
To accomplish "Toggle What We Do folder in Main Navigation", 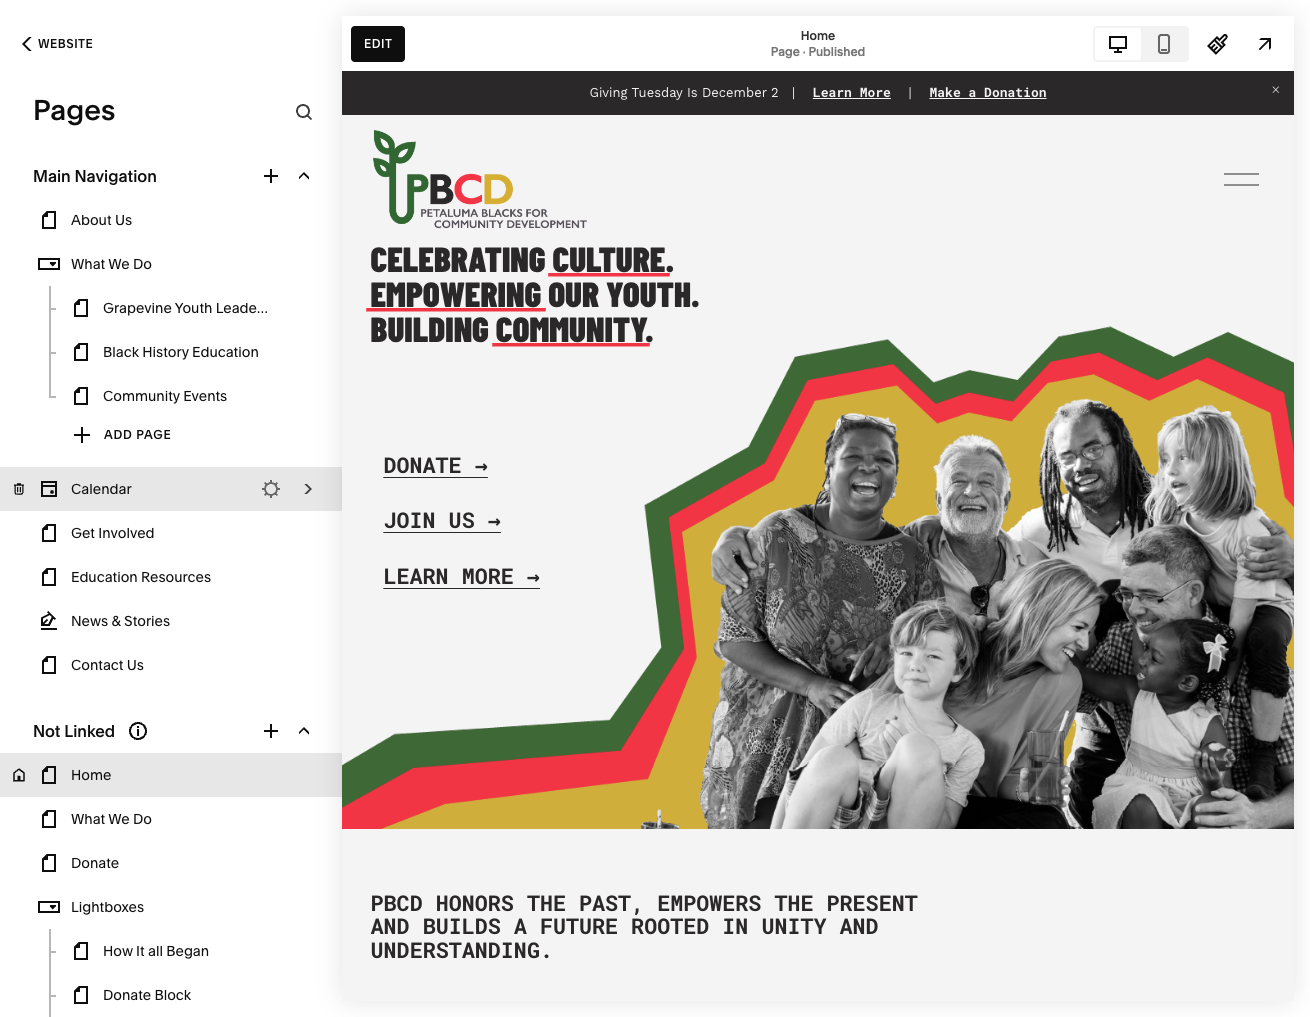I will pyautogui.click(x=49, y=264).
